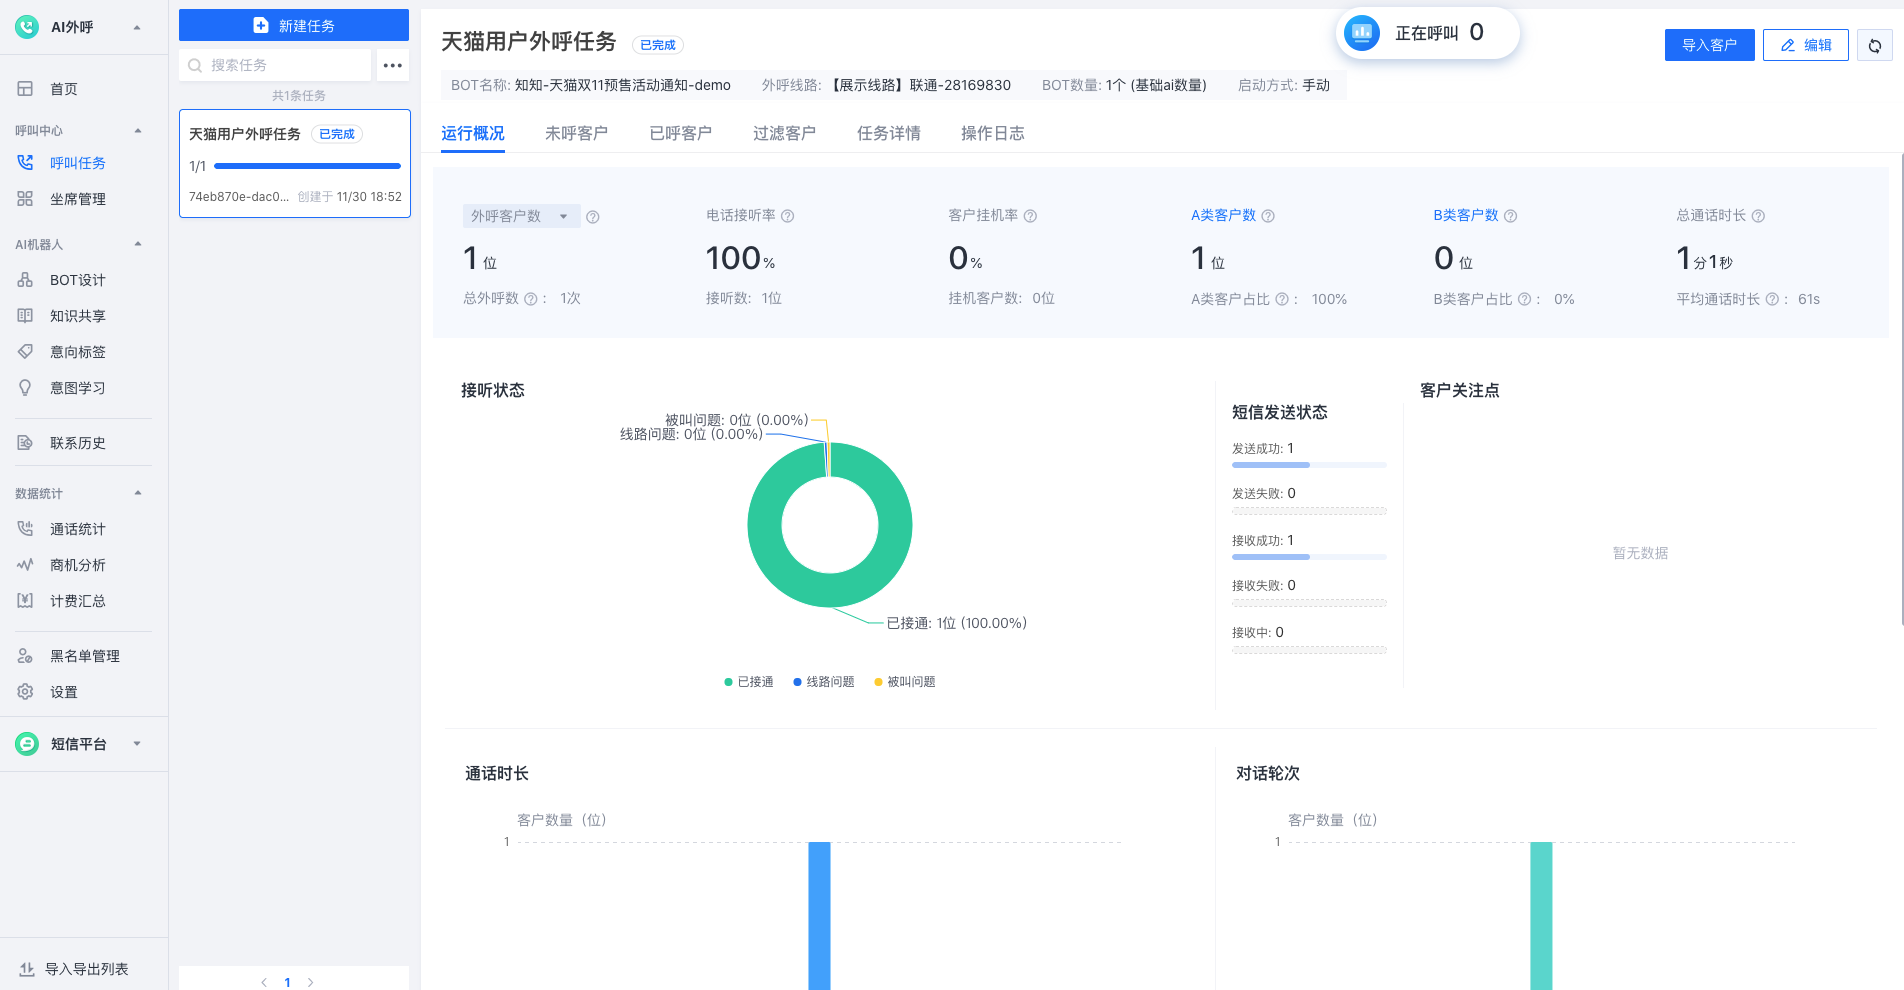Click the 新建任务 button
1904x990 pixels.
coord(294,25)
